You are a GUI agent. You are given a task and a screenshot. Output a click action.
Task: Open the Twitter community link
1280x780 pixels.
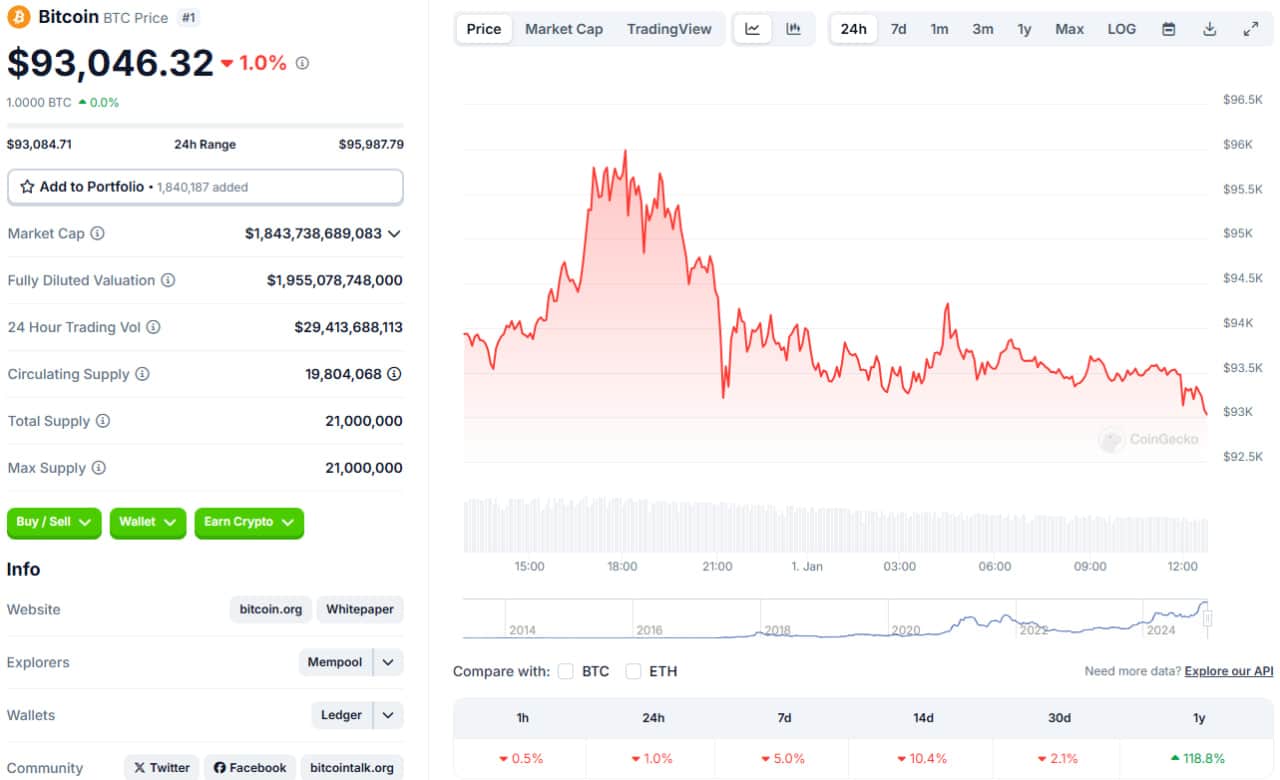162,768
